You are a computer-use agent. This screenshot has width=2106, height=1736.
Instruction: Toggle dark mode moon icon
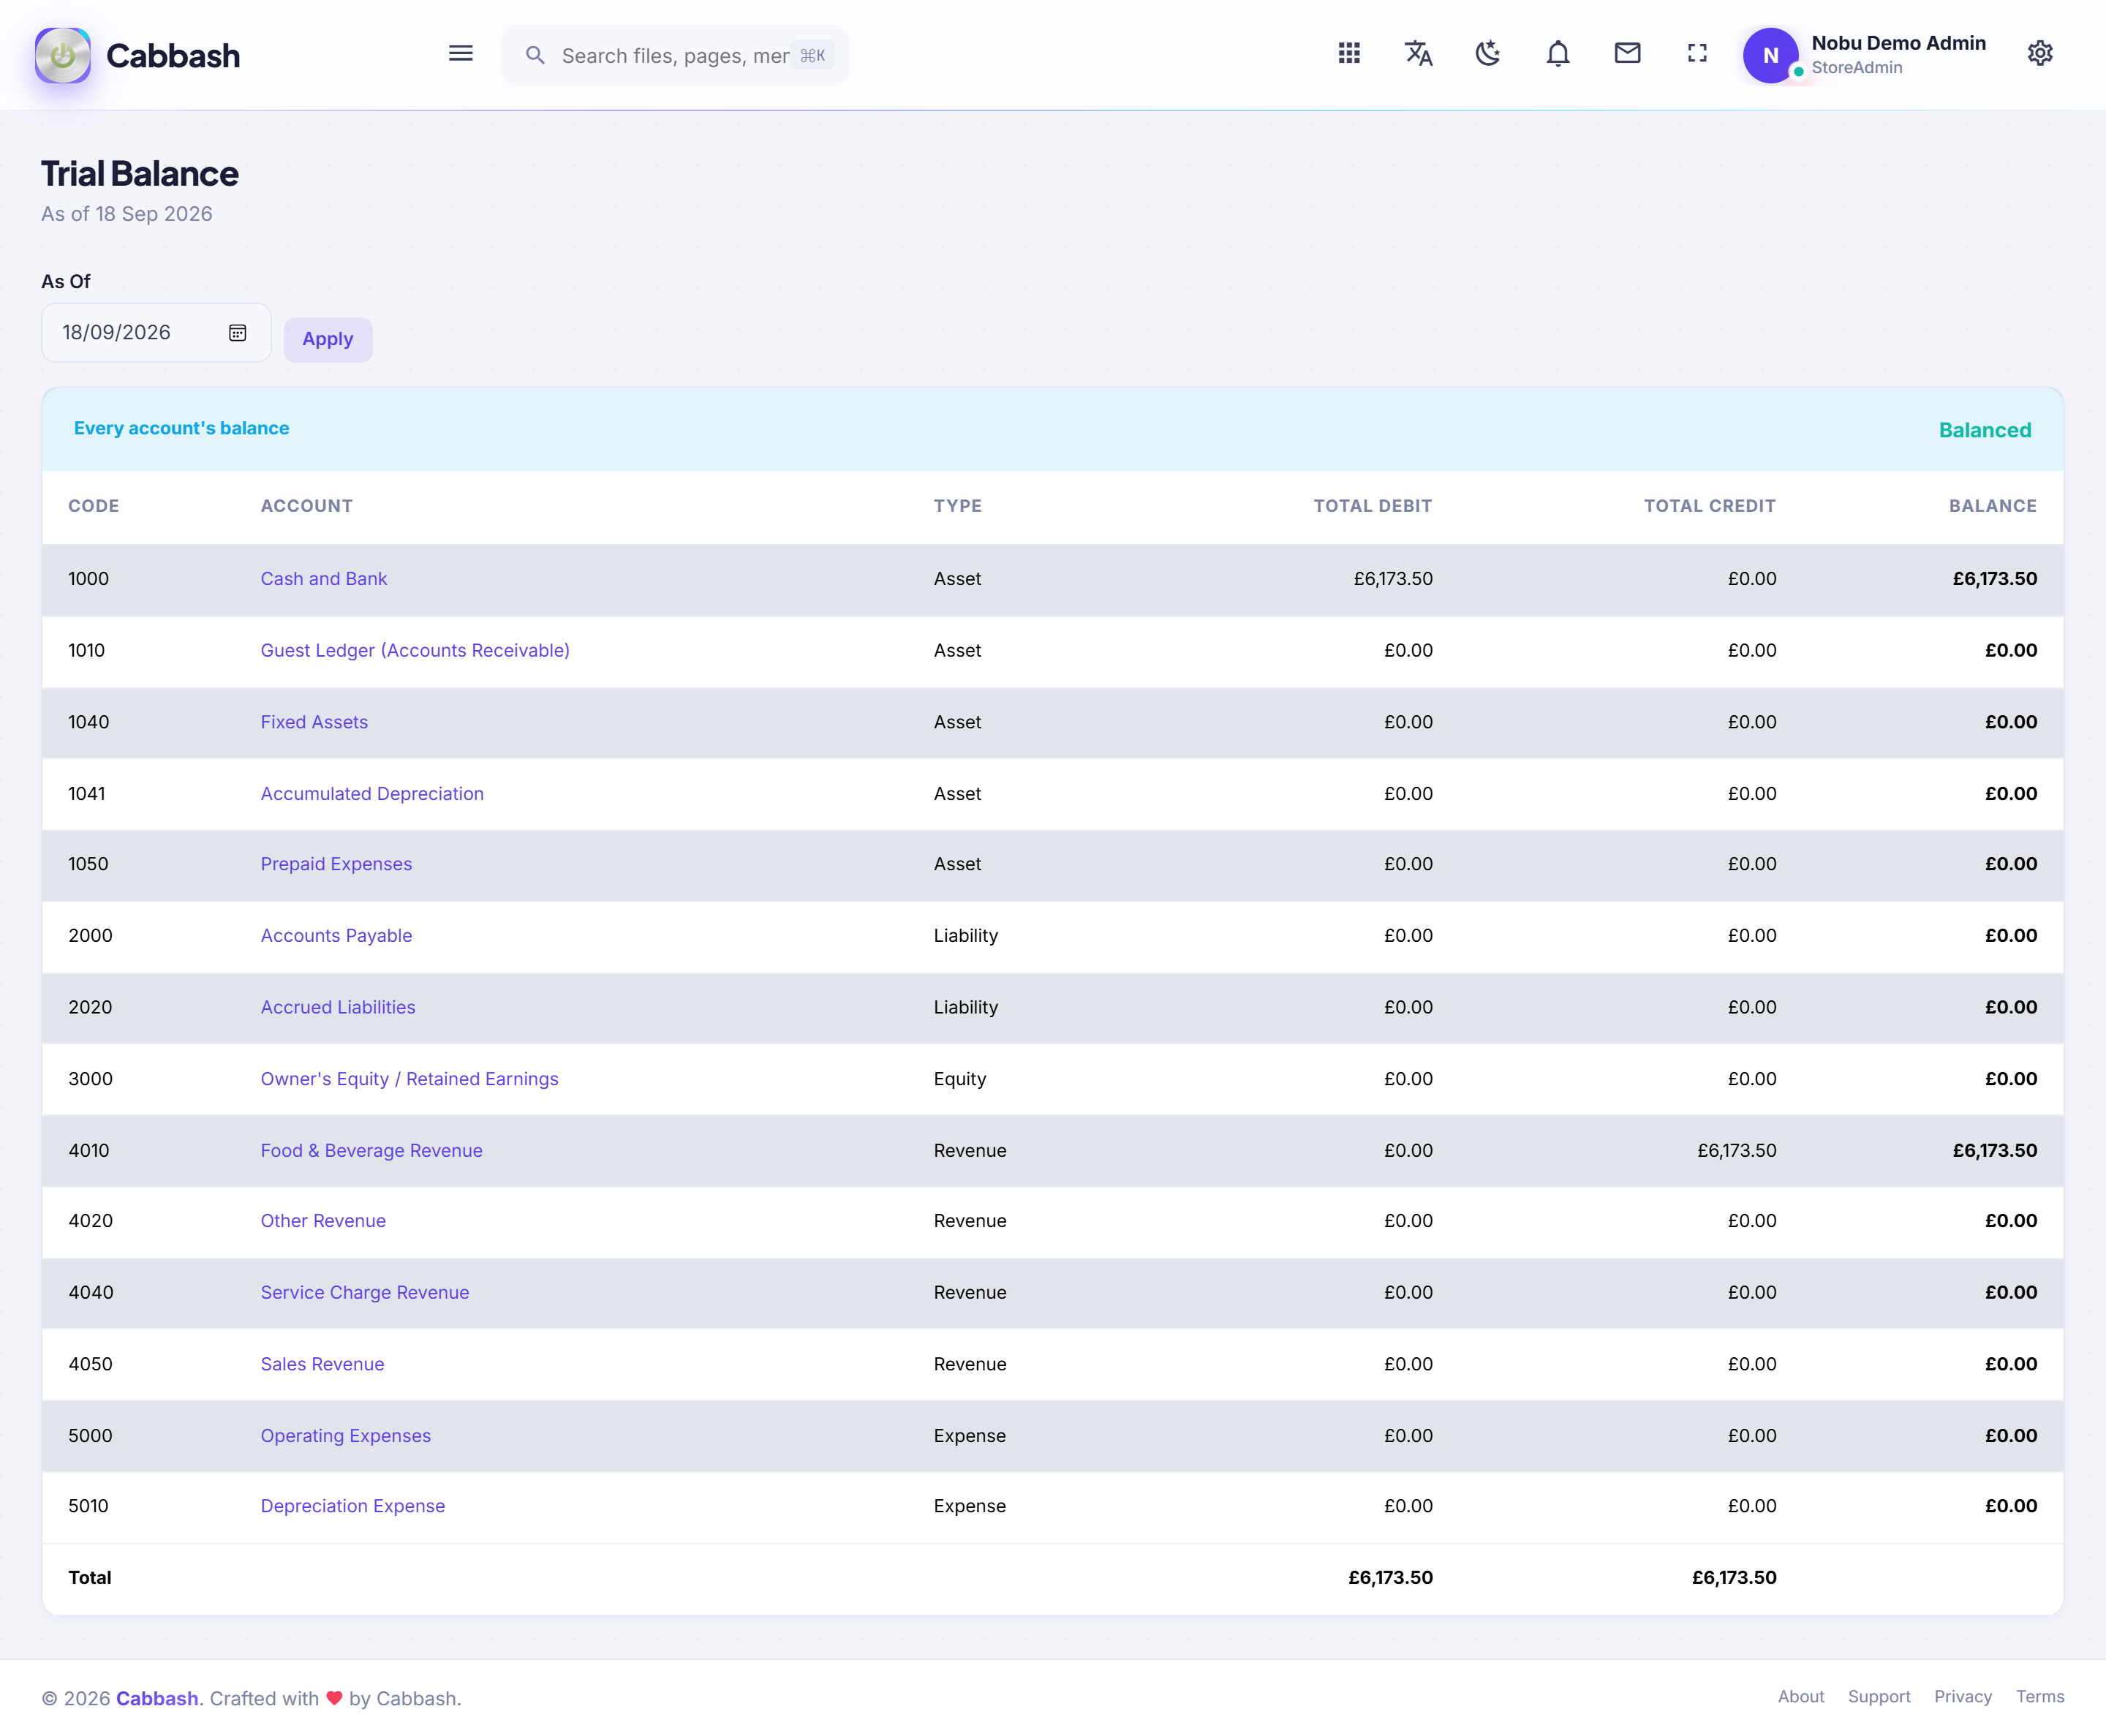[1488, 53]
